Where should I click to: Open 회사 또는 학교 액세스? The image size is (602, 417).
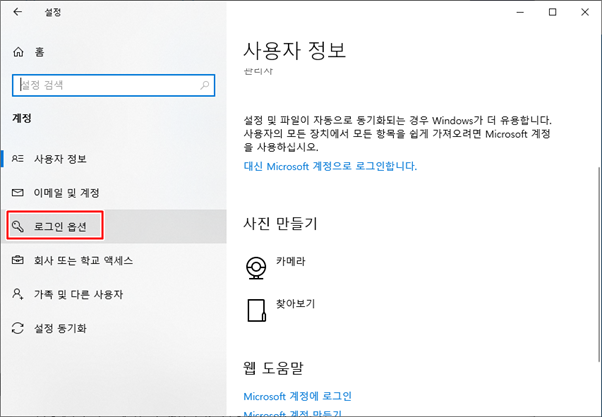(113, 260)
